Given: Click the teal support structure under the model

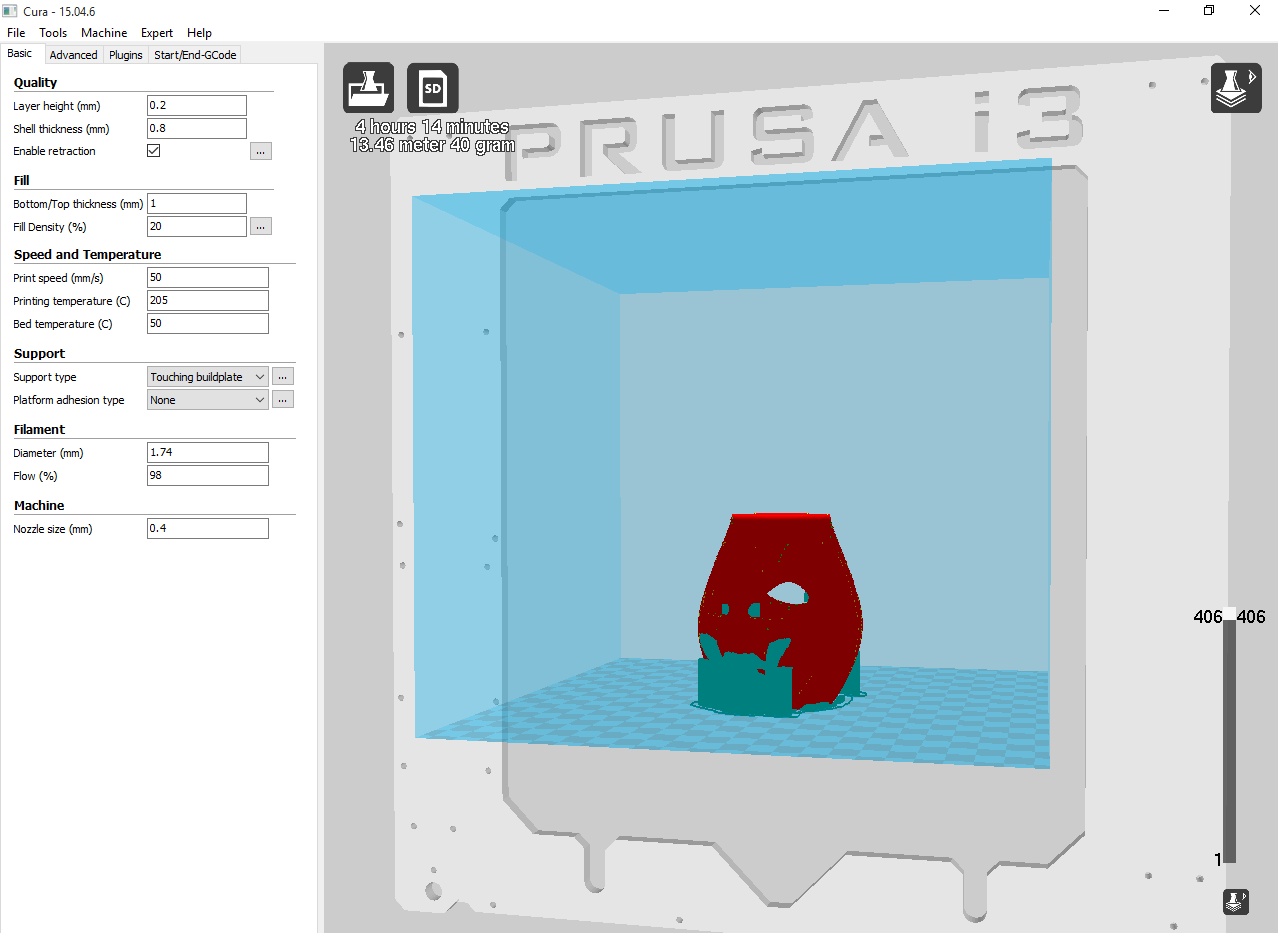Looking at the screenshot, I should click(x=744, y=686).
